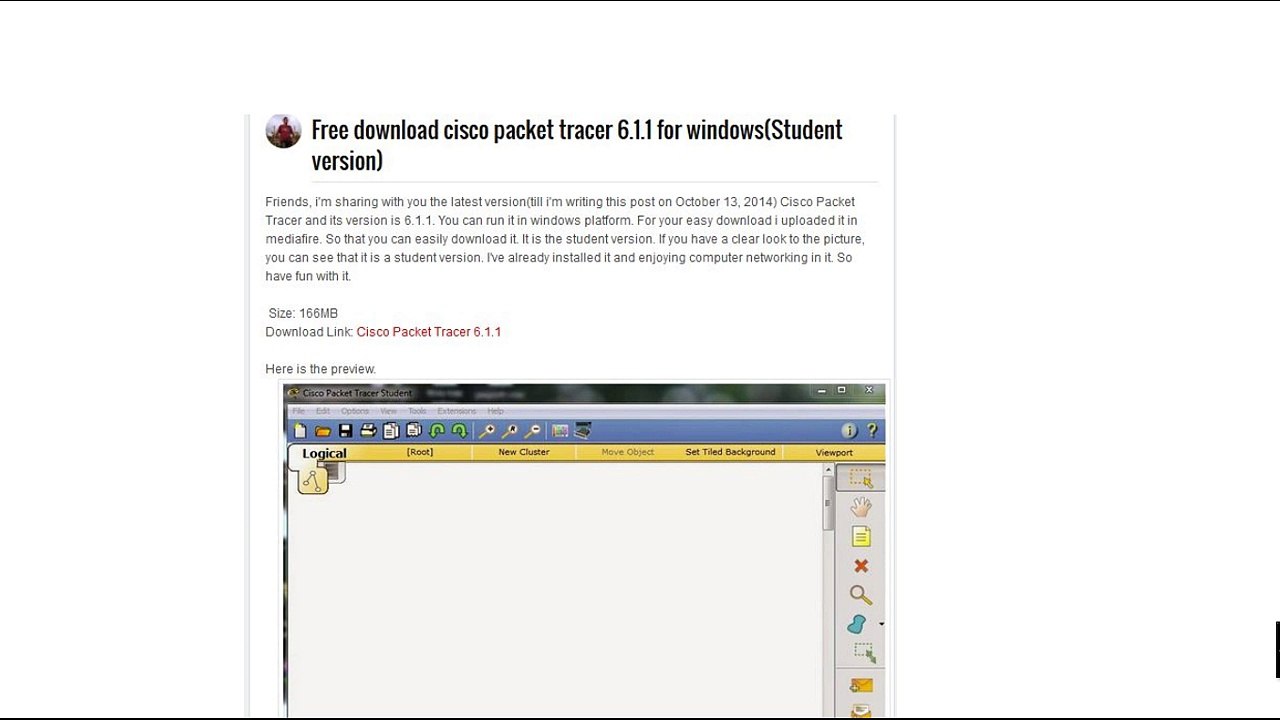Click the New Cluster button

524,452
